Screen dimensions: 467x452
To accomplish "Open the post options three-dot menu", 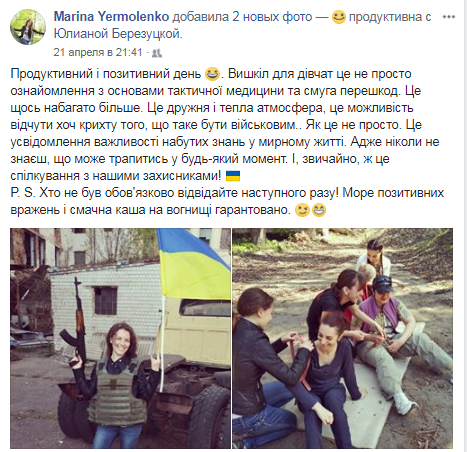I will [449, 17].
